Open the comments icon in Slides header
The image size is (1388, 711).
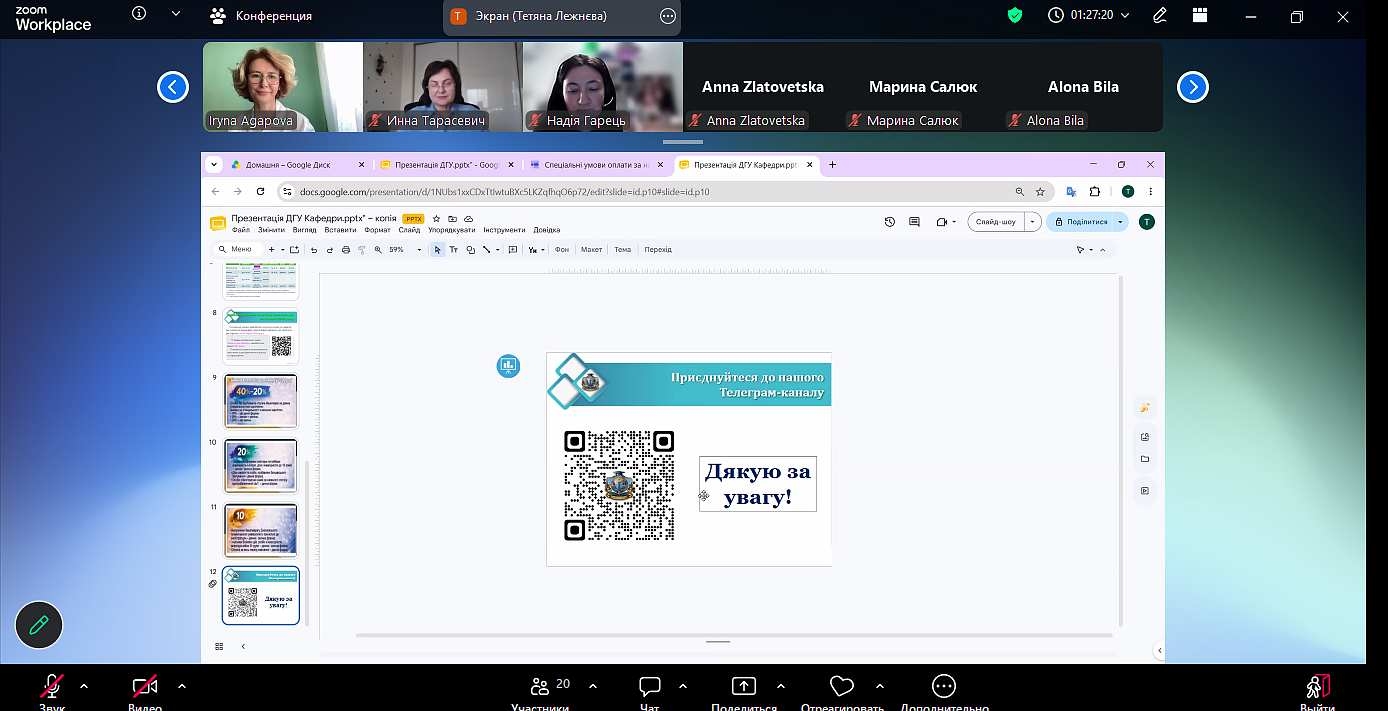(x=914, y=222)
